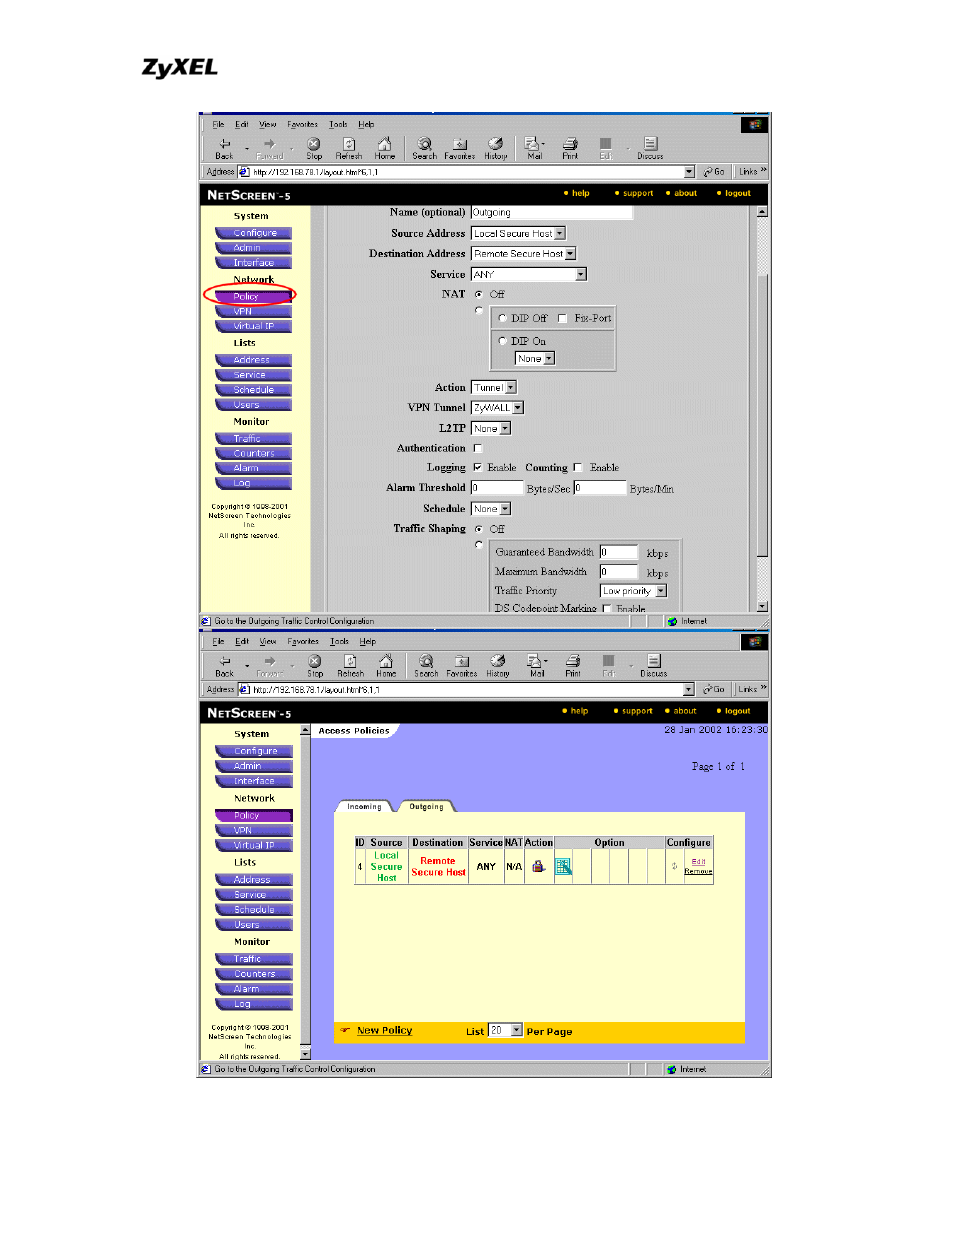Click upper window page vertical scrollbar
Screen dimensions: 954x1235
[x=762, y=409]
